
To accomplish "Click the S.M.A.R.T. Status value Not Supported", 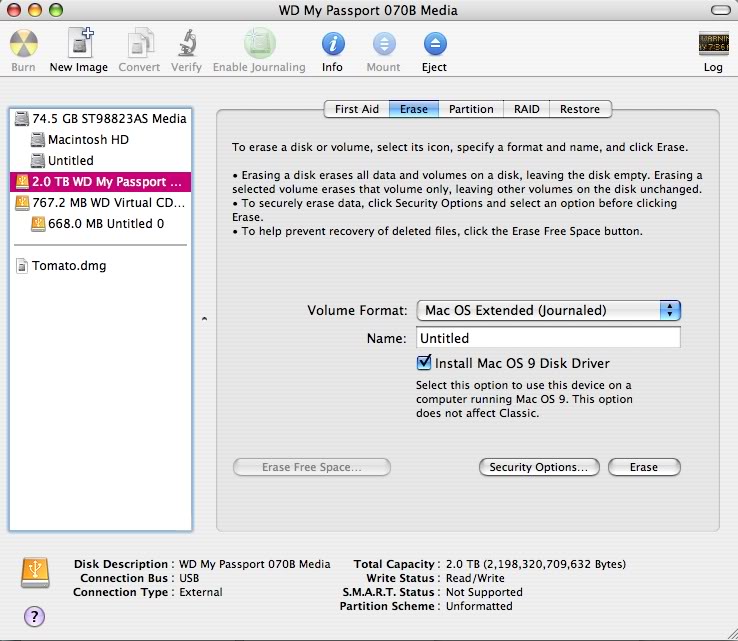I will (x=484, y=592).
